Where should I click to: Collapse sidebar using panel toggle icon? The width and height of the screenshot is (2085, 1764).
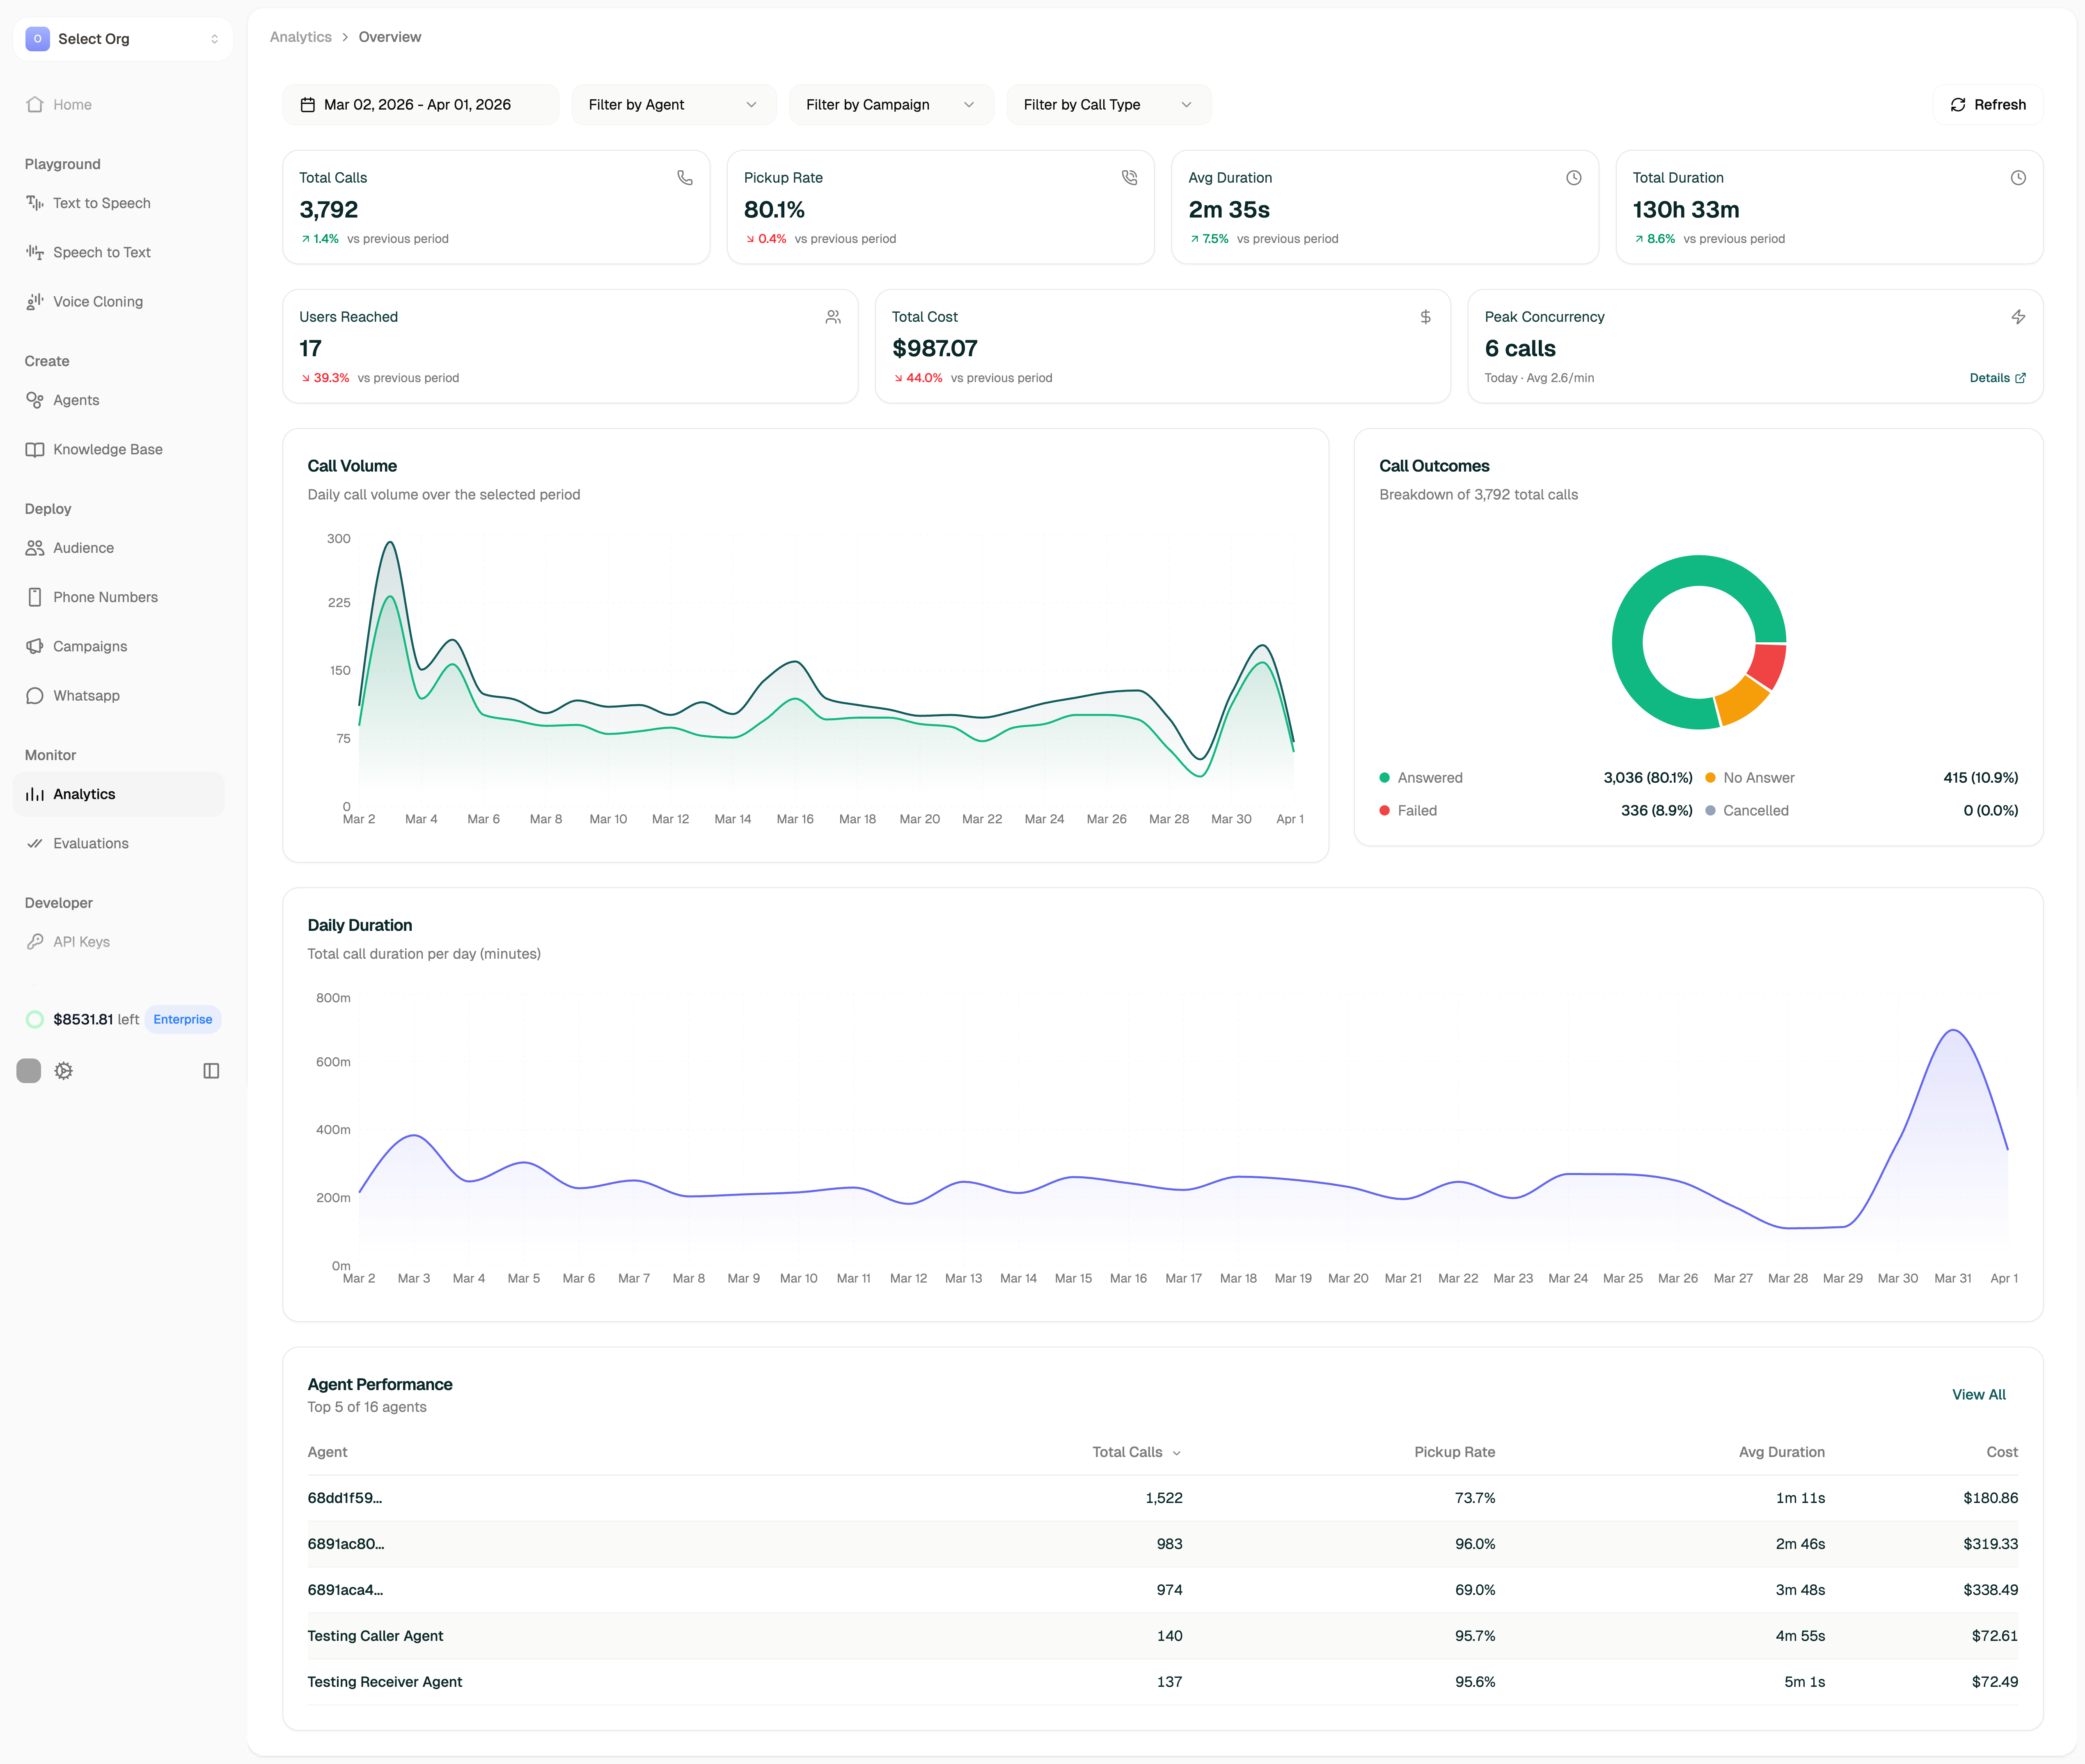pyautogui.click(x=211, y=1071)
